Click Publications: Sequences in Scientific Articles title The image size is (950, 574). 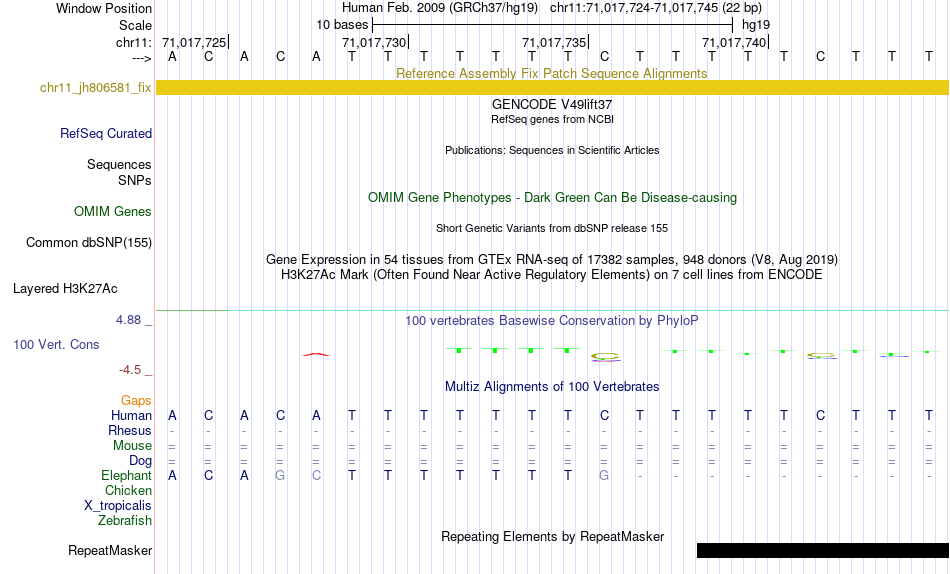pyautogui.click(x=552, y=150)
